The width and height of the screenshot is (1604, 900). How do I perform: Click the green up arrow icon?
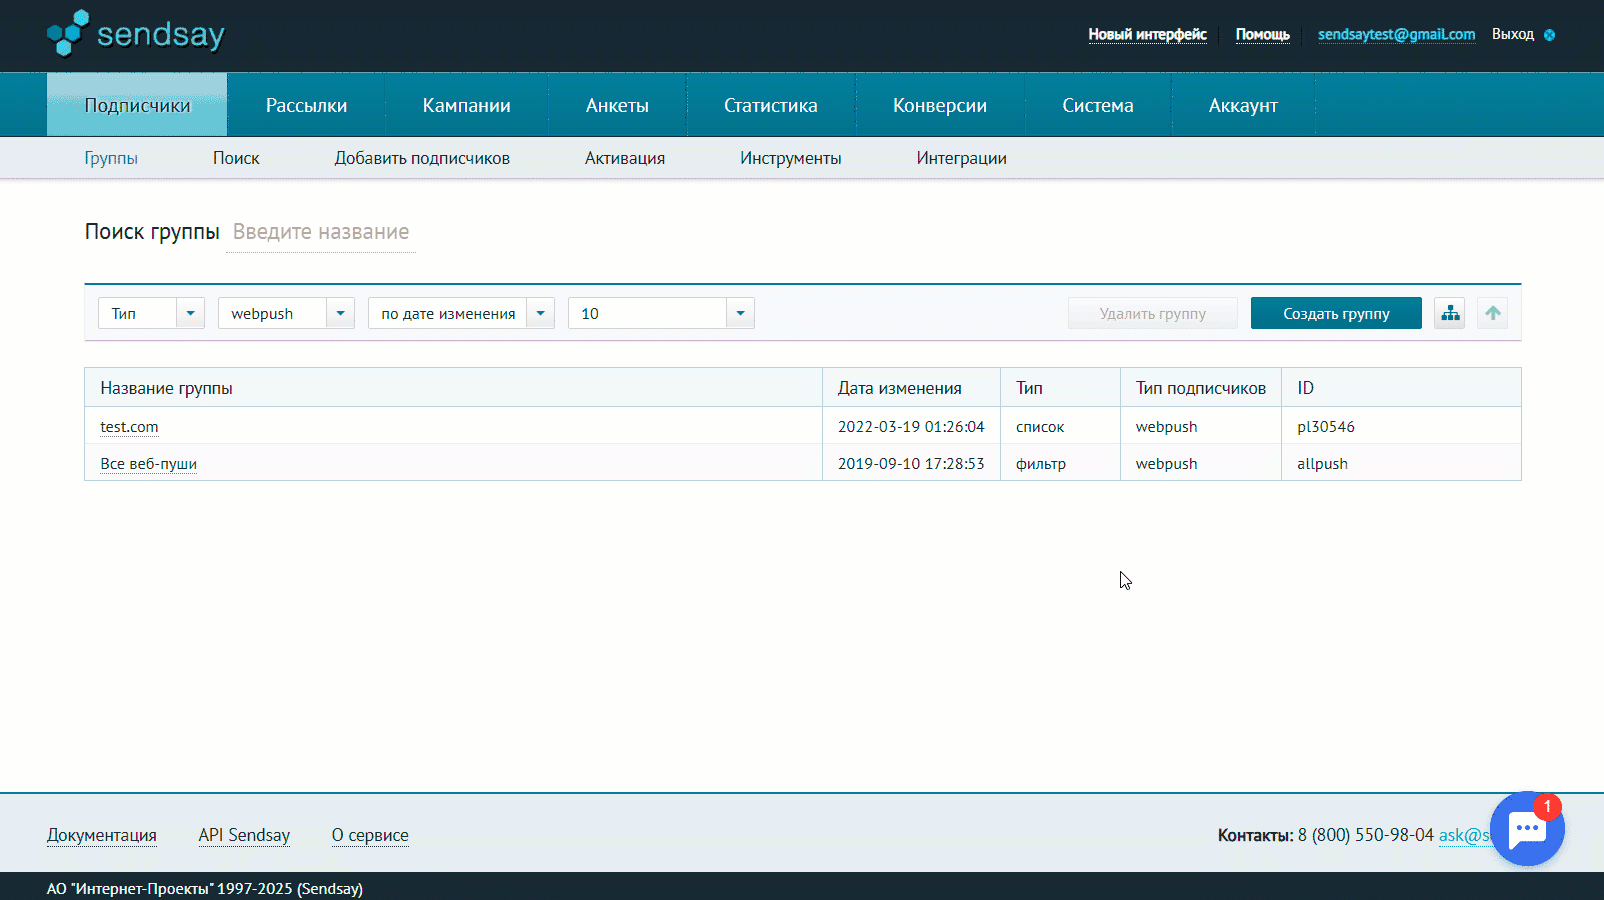pos(1492,313)
